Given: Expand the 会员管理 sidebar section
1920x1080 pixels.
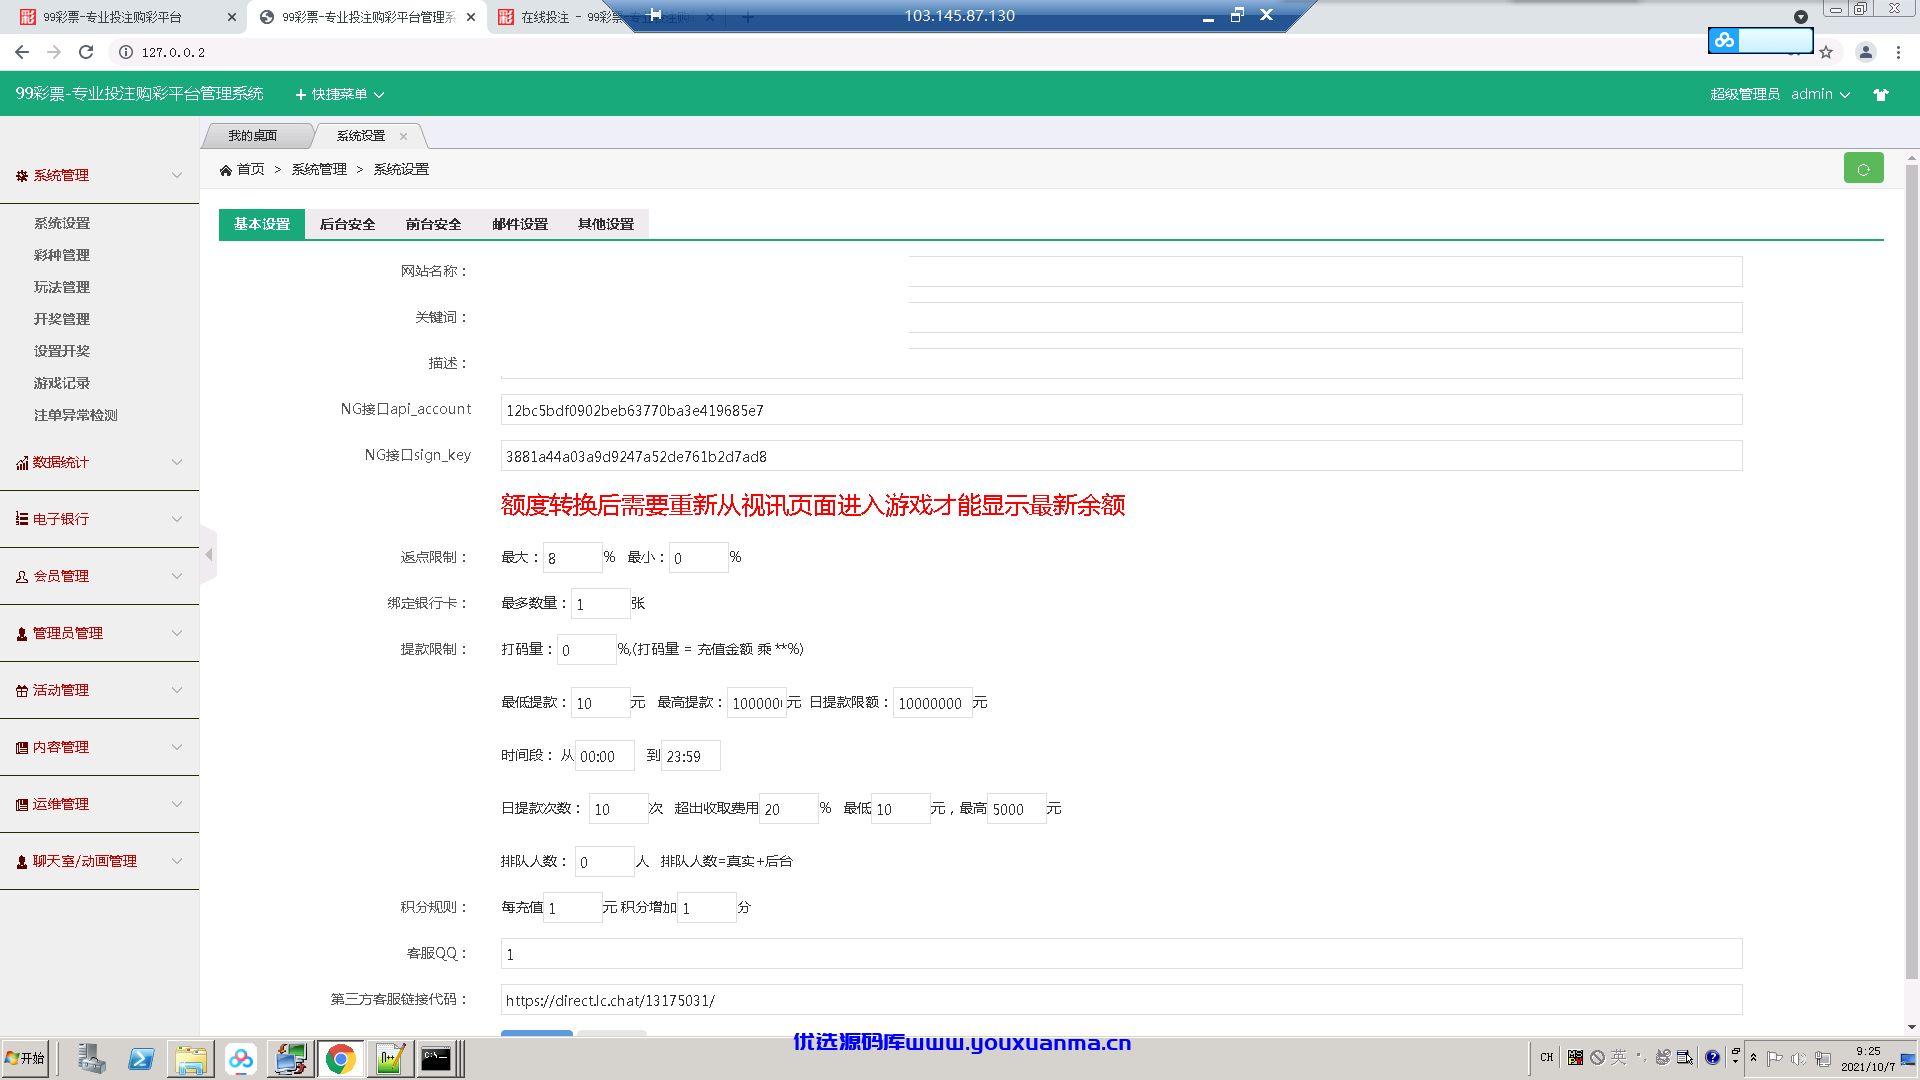Looking at the screenshot, I should 99,576.
